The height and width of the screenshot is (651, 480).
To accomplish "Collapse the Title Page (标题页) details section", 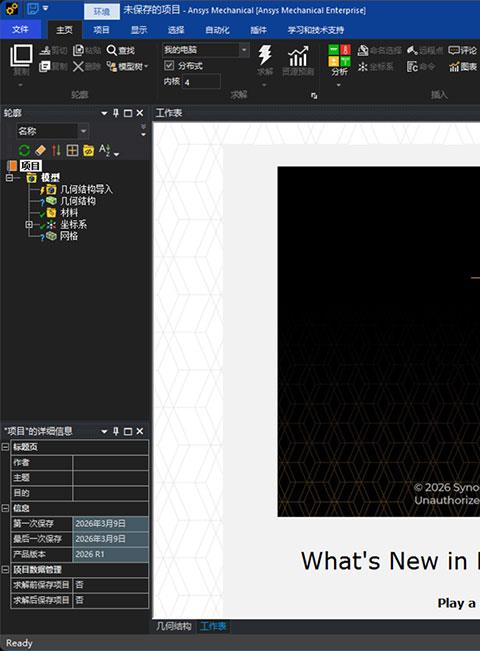I will click(x=5, y=447).
